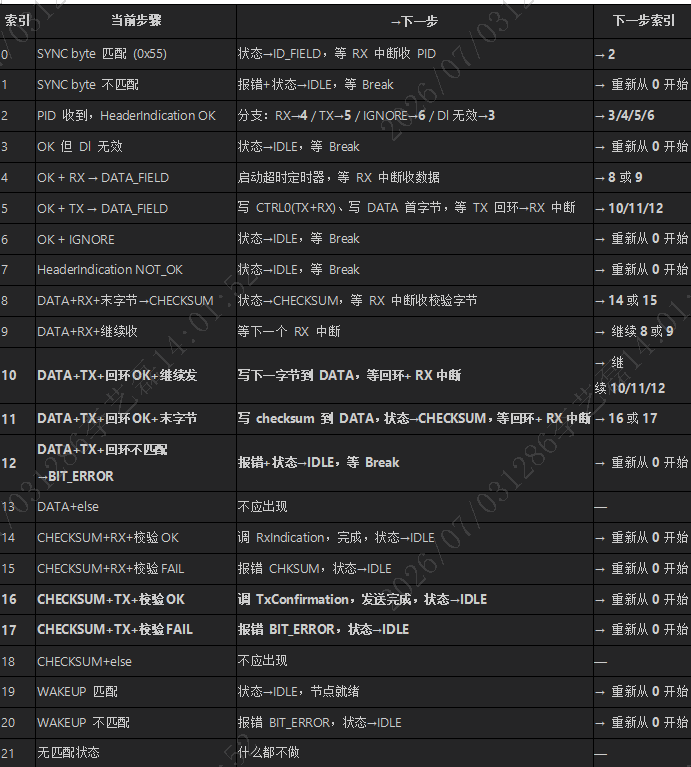Select the DATA+else cell
The height and width of the screenshot is (767, 691).
point(136,507)
